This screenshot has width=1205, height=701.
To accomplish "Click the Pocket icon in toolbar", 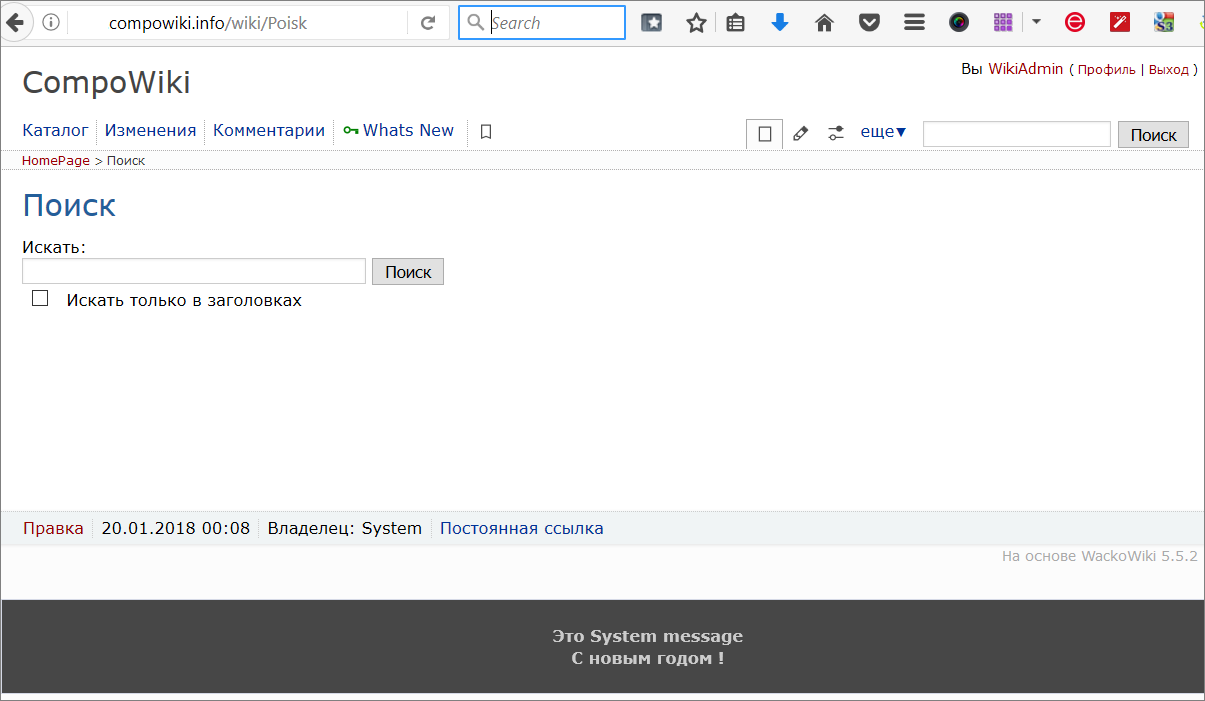I will (x=869, y=22).
